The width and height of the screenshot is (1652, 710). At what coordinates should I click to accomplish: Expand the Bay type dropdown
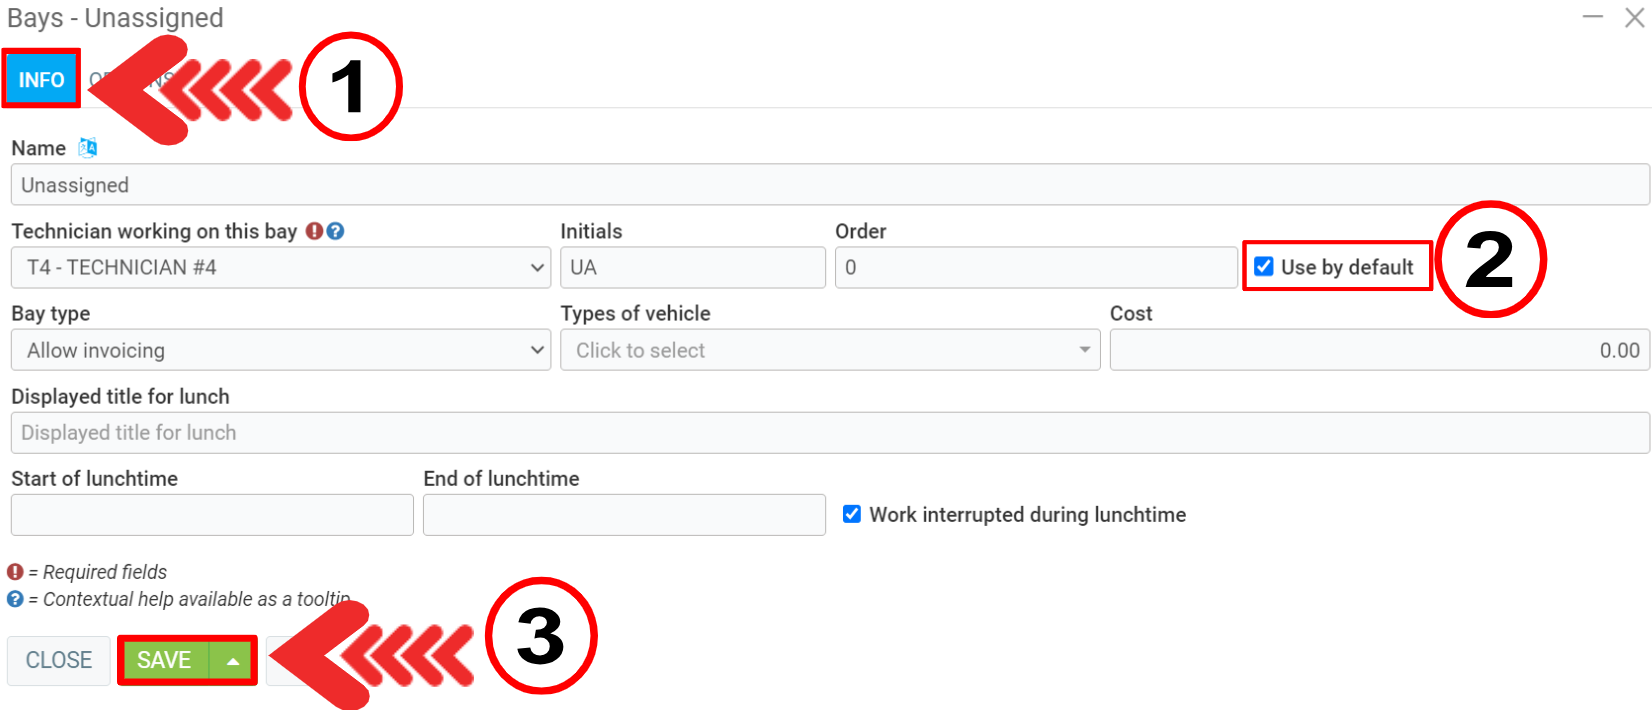(280, 351)
